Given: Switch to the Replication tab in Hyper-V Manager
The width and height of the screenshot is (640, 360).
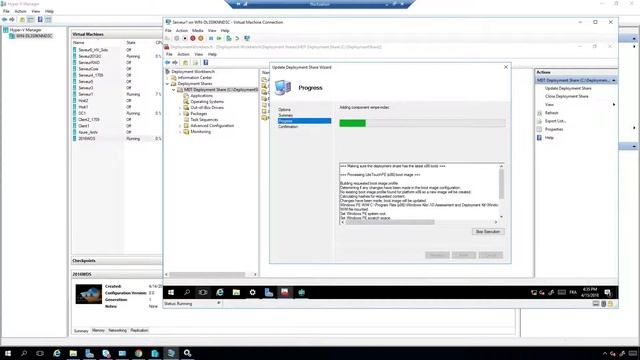Looking at the screenshot, I should click(x=139, y=330).
